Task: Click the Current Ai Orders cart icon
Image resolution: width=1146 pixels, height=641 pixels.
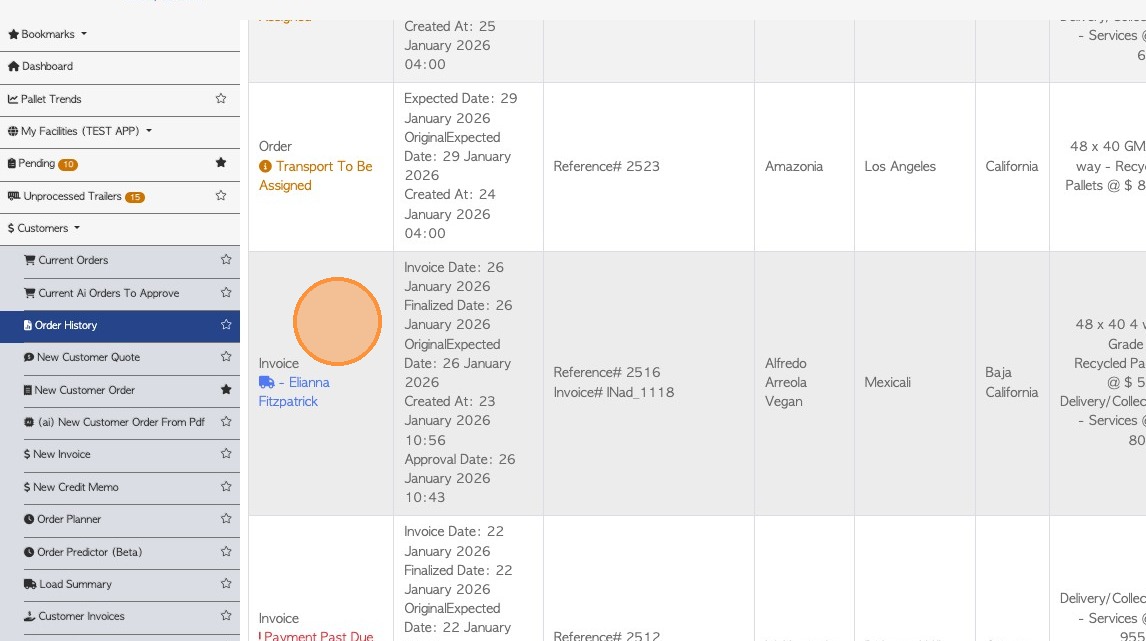Action: (x=29, y=293)
